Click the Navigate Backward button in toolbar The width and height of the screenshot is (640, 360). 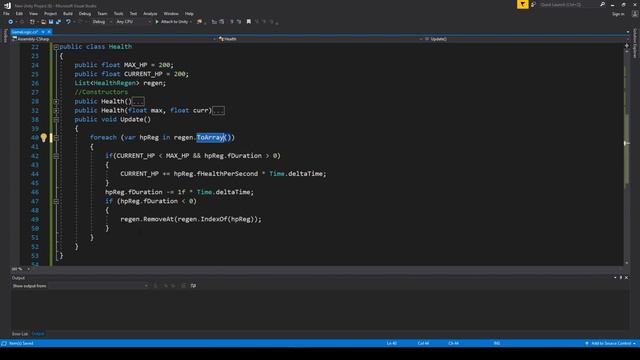coord(11,22)
